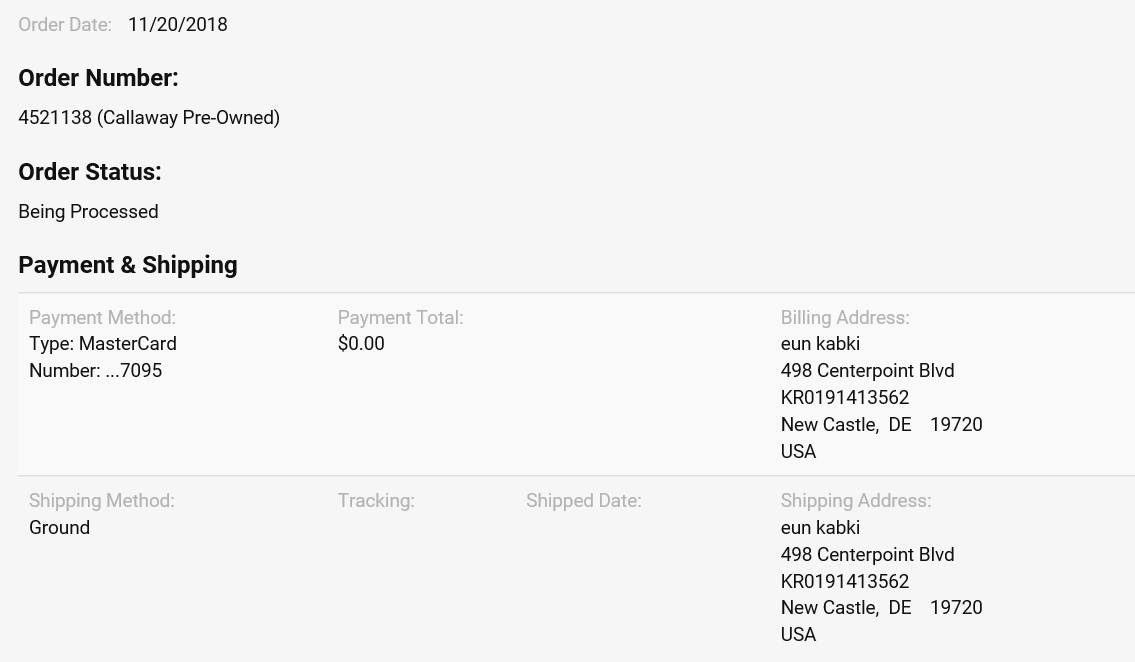Select order number 4521138 (Callaway Pre-Owned)
1135x662 pixels.
pyautogui.click(x=149, y=118)
